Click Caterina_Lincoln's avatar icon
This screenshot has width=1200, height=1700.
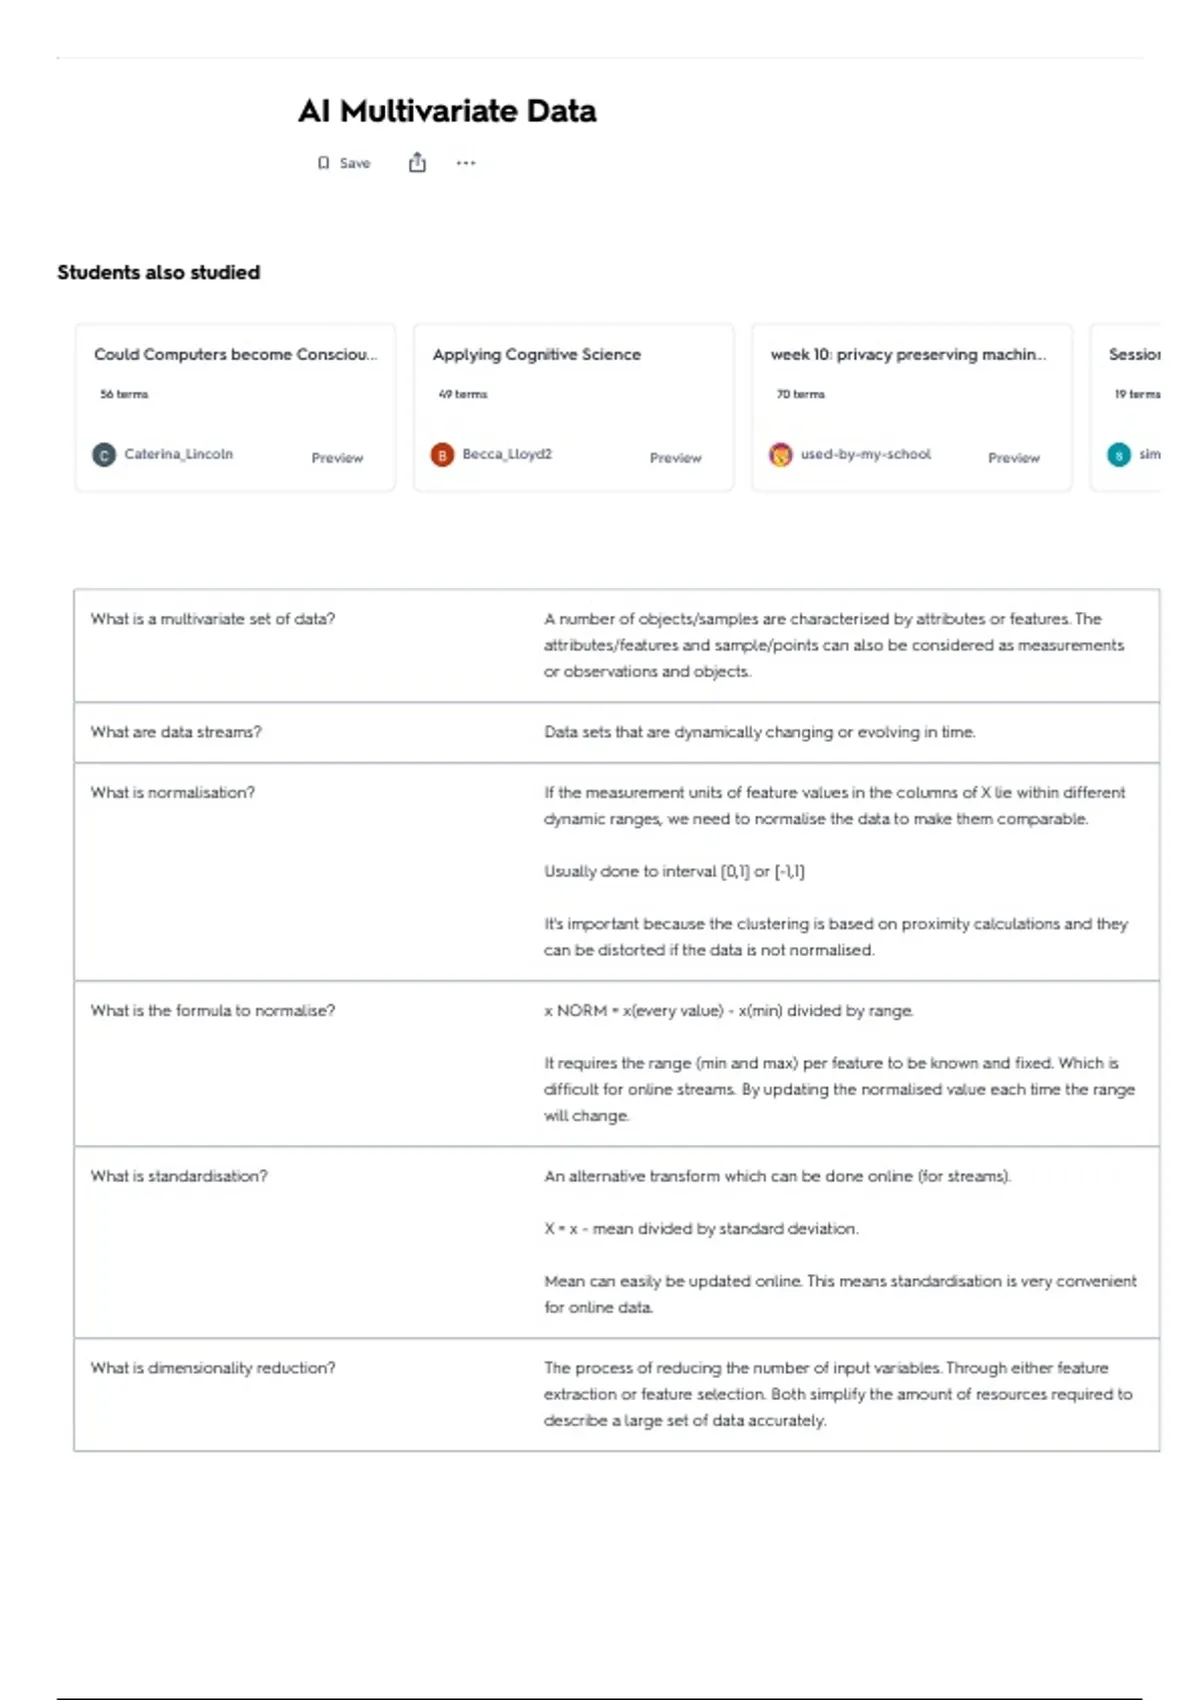104,455
